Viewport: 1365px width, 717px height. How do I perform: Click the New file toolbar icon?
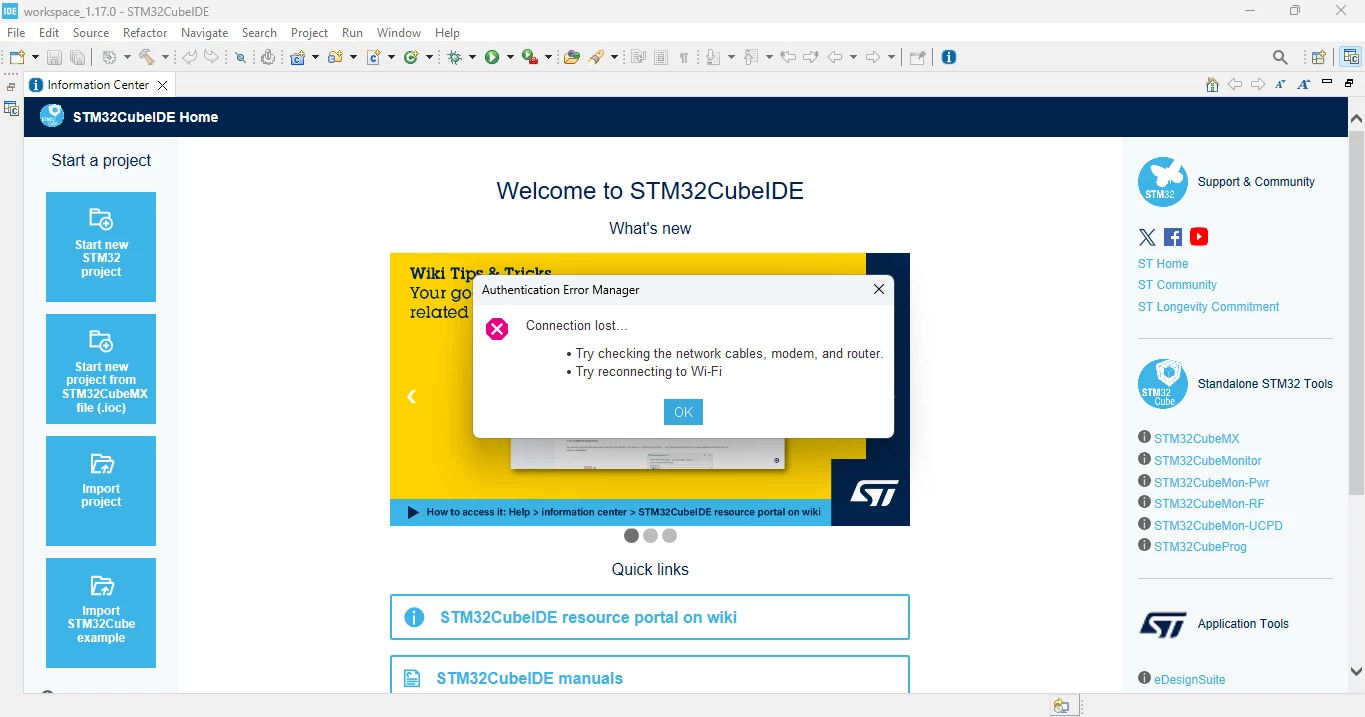tap(17, 57)
